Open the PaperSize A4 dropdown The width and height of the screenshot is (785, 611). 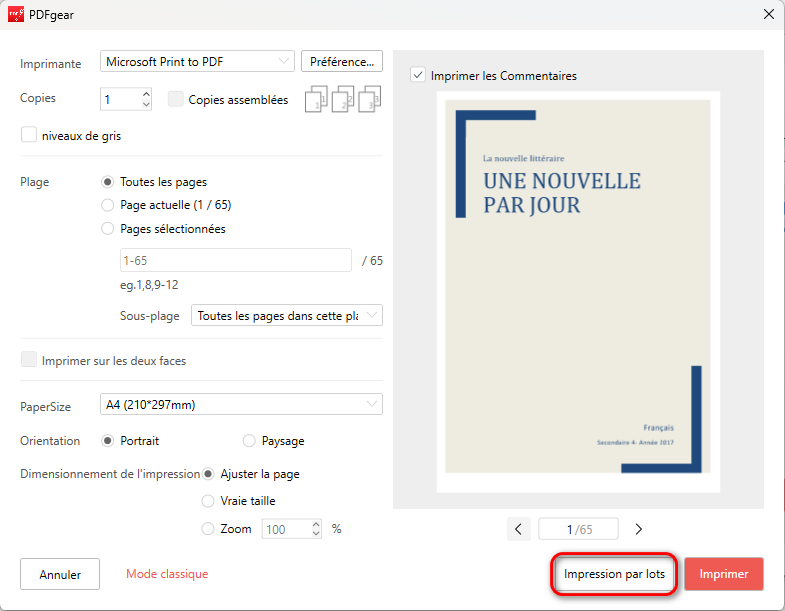click(241, 404)
